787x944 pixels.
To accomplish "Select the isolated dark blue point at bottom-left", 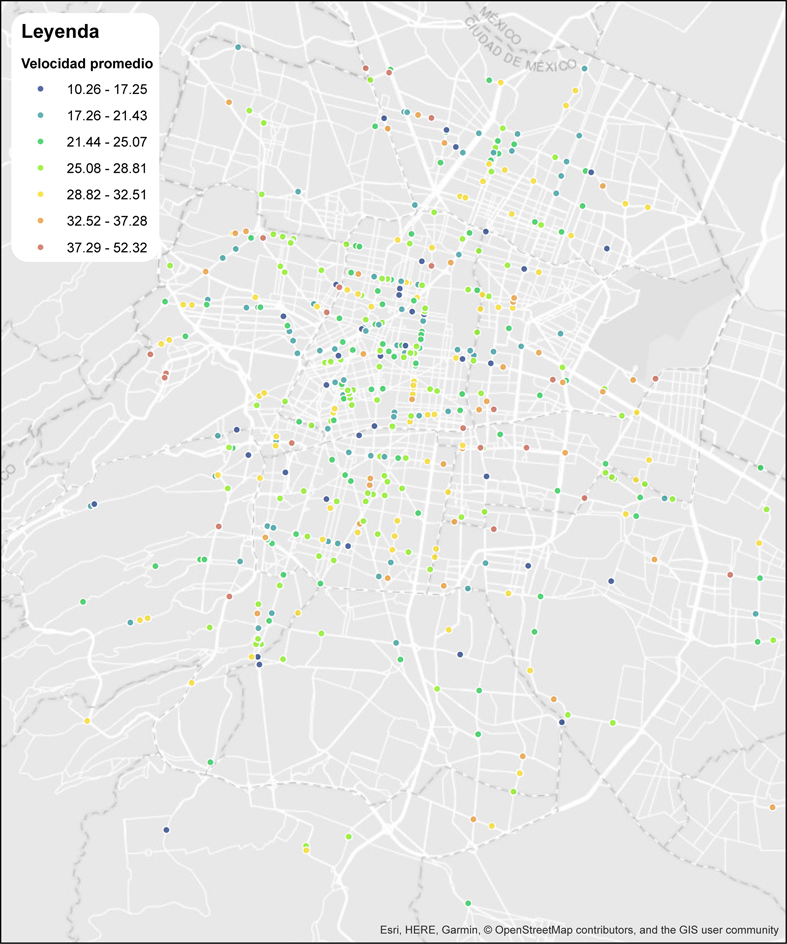I will (x=166, y=830).
